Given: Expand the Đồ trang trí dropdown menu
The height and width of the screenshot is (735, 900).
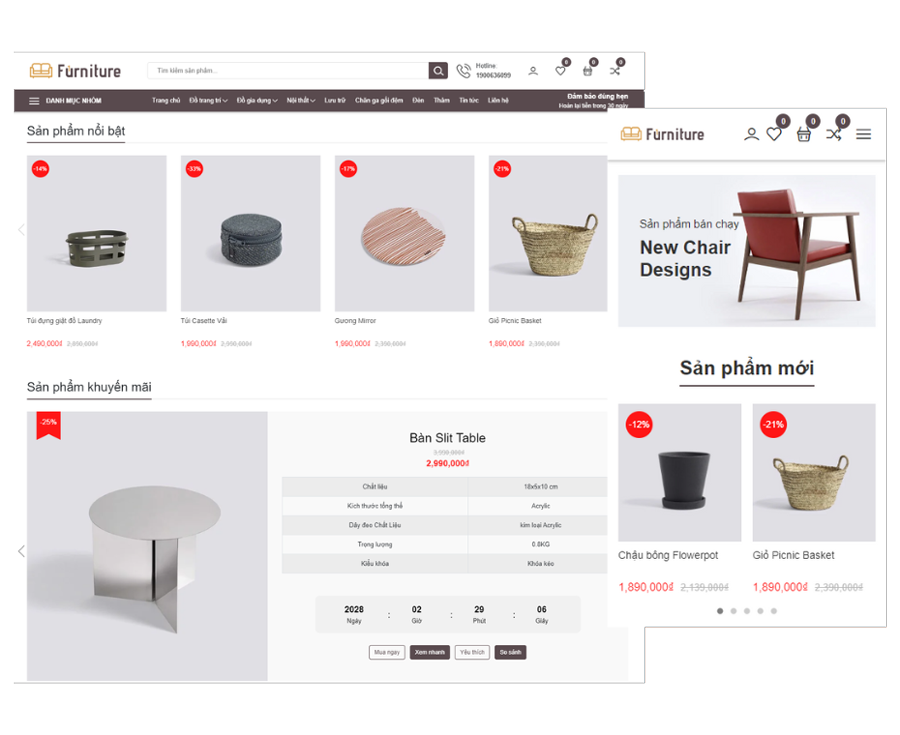Looking at the screenshot, I should (208, 100).
